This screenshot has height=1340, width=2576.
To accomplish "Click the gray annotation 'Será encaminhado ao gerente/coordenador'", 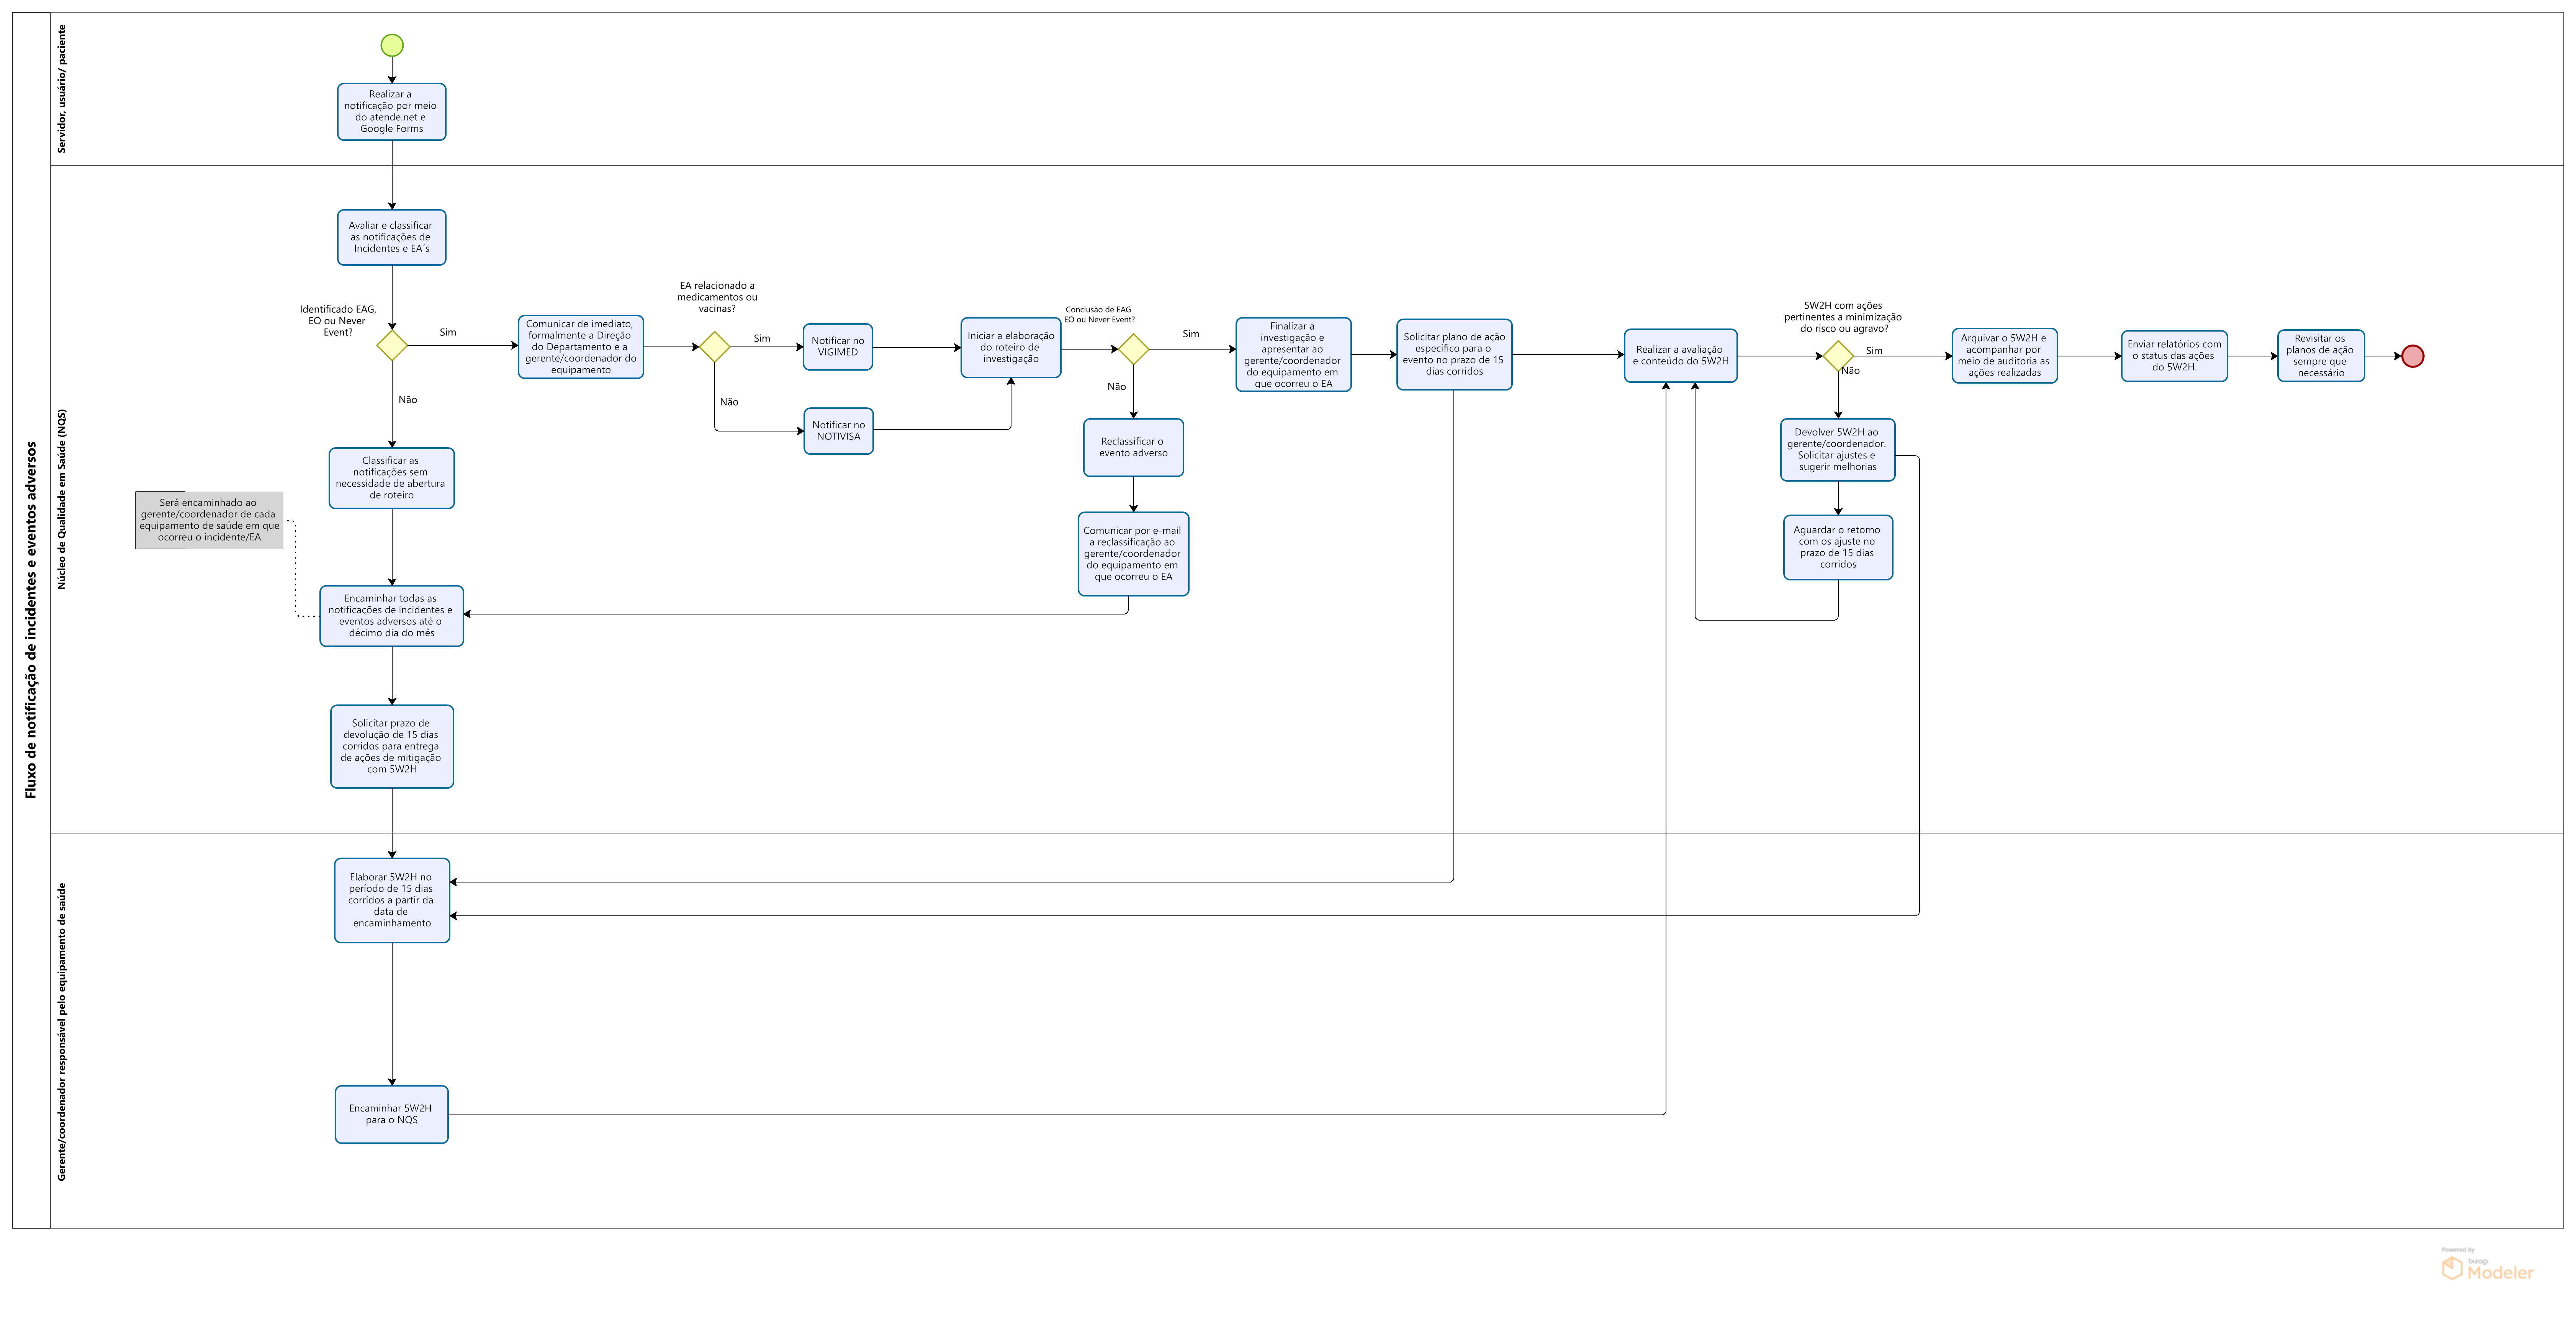I will click(209, 520).
